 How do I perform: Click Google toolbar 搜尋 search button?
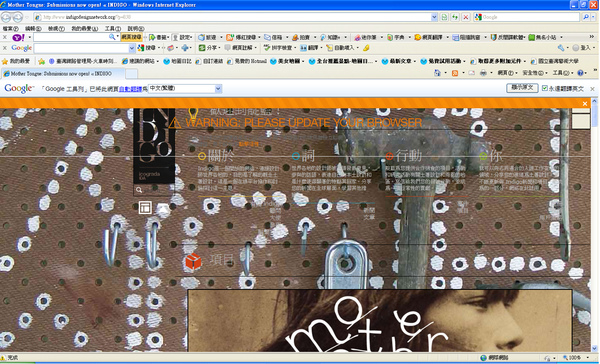pos(147,48)
